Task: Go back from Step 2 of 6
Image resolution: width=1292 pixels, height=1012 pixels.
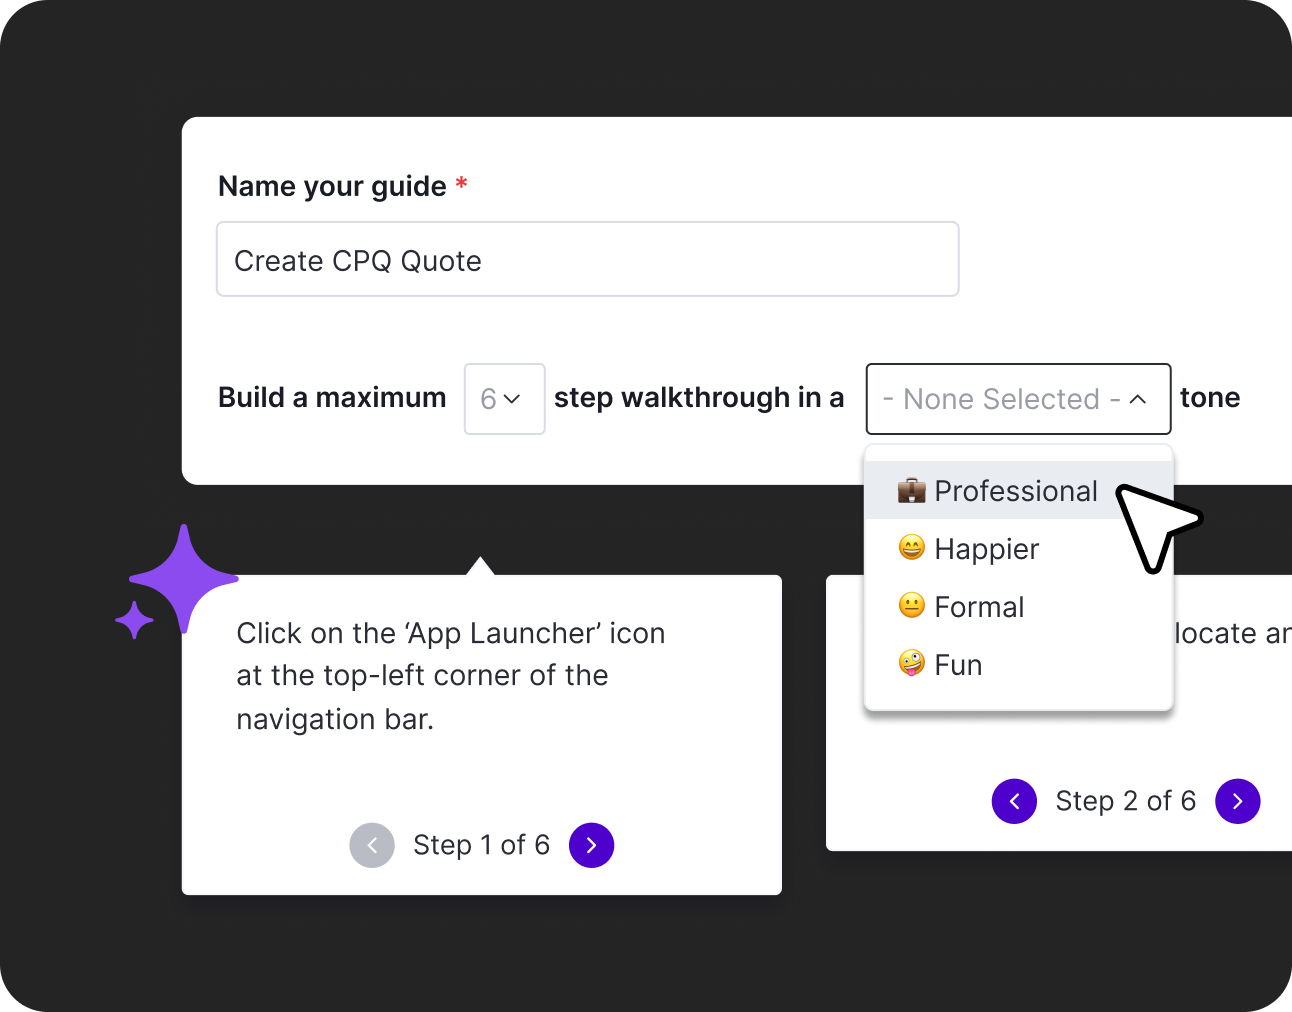Action: point(1014,801)
